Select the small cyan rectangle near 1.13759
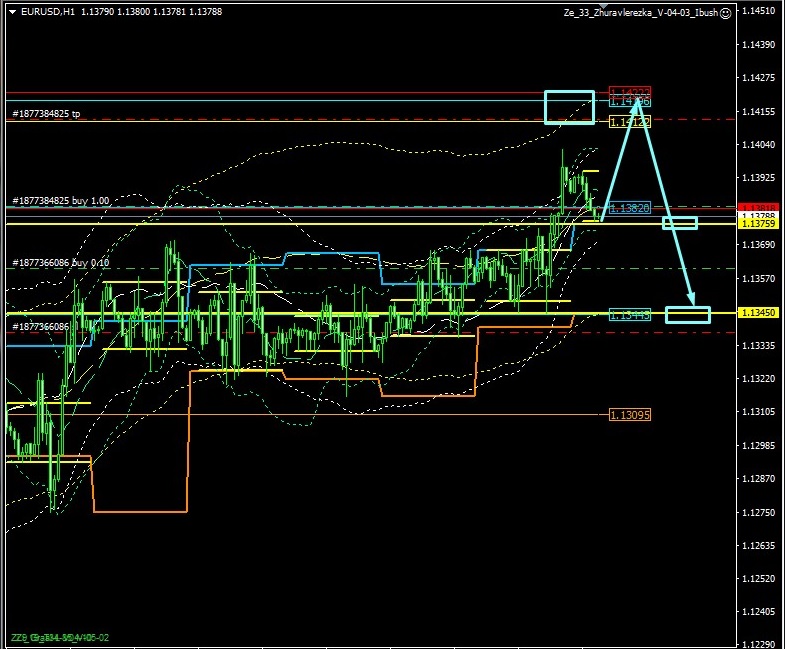The width and height of the screenshot is (787, 649). [x=680, y=222]
